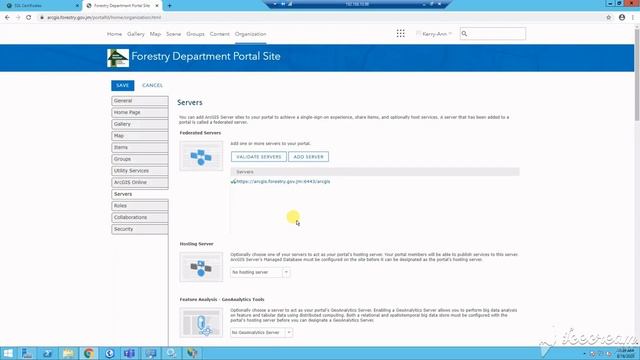Screen dimensions: 640x360
Task: Open the No hosting server dropdown
Action: (260, 272)
